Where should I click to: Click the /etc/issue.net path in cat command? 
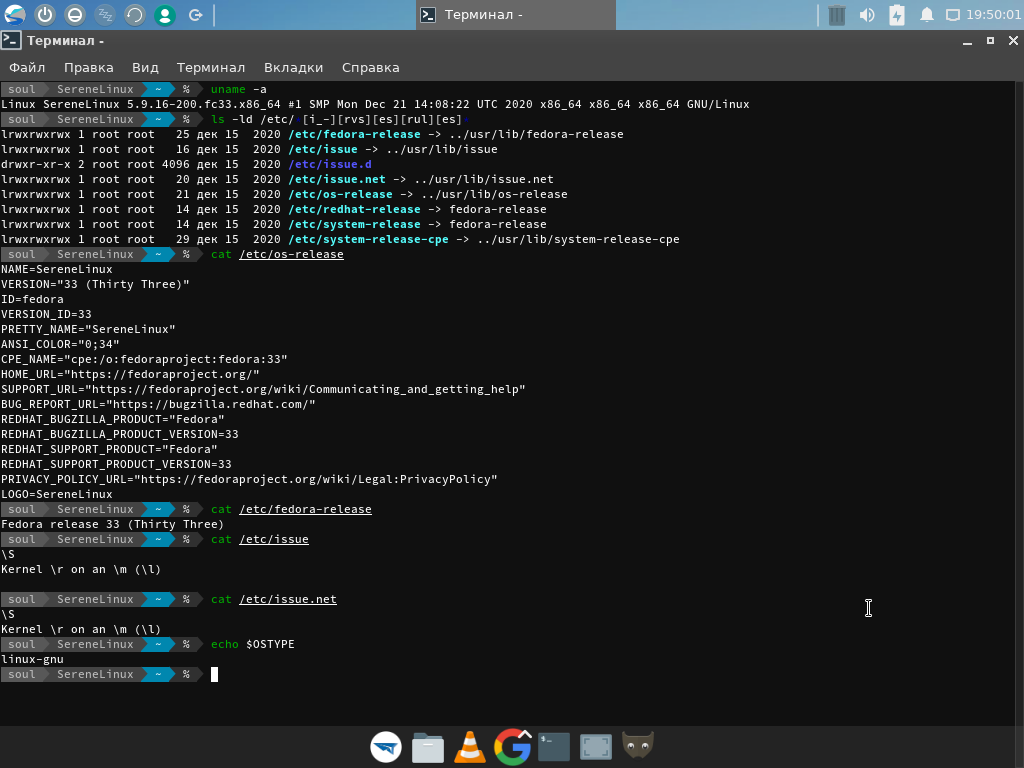(x=288, y=599)
